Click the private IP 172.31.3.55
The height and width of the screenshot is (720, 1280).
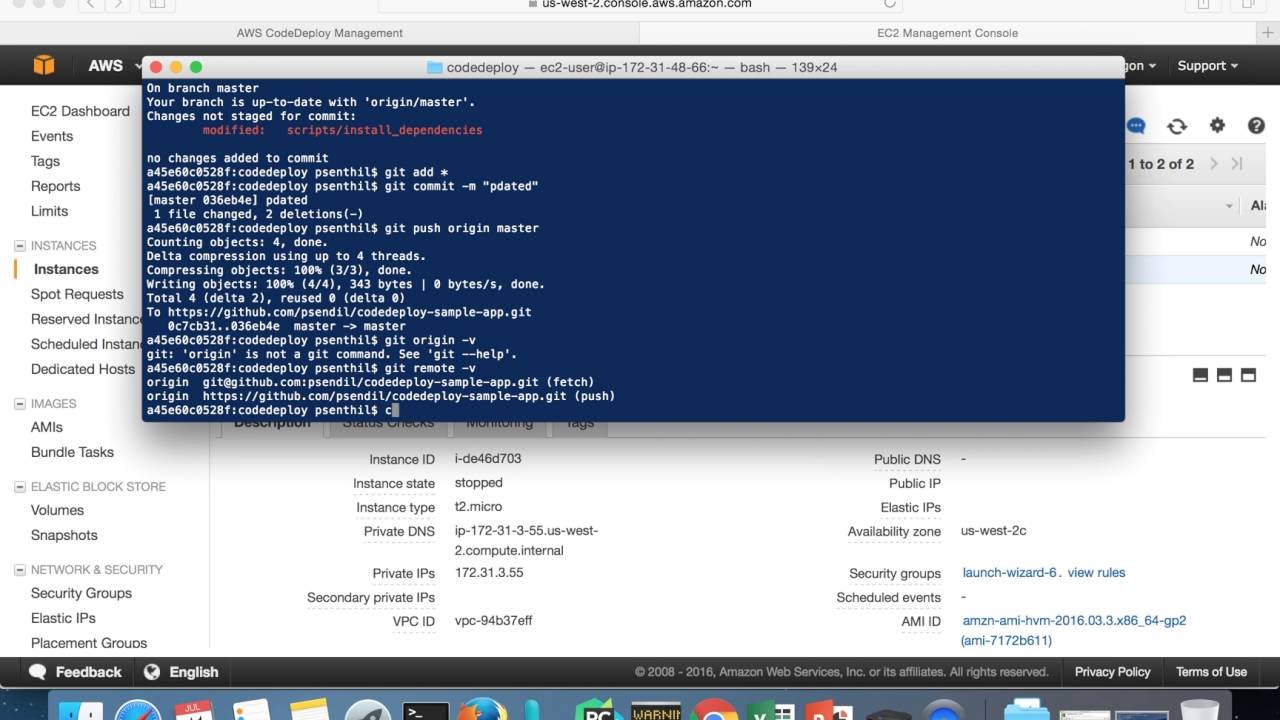point(489,573)
